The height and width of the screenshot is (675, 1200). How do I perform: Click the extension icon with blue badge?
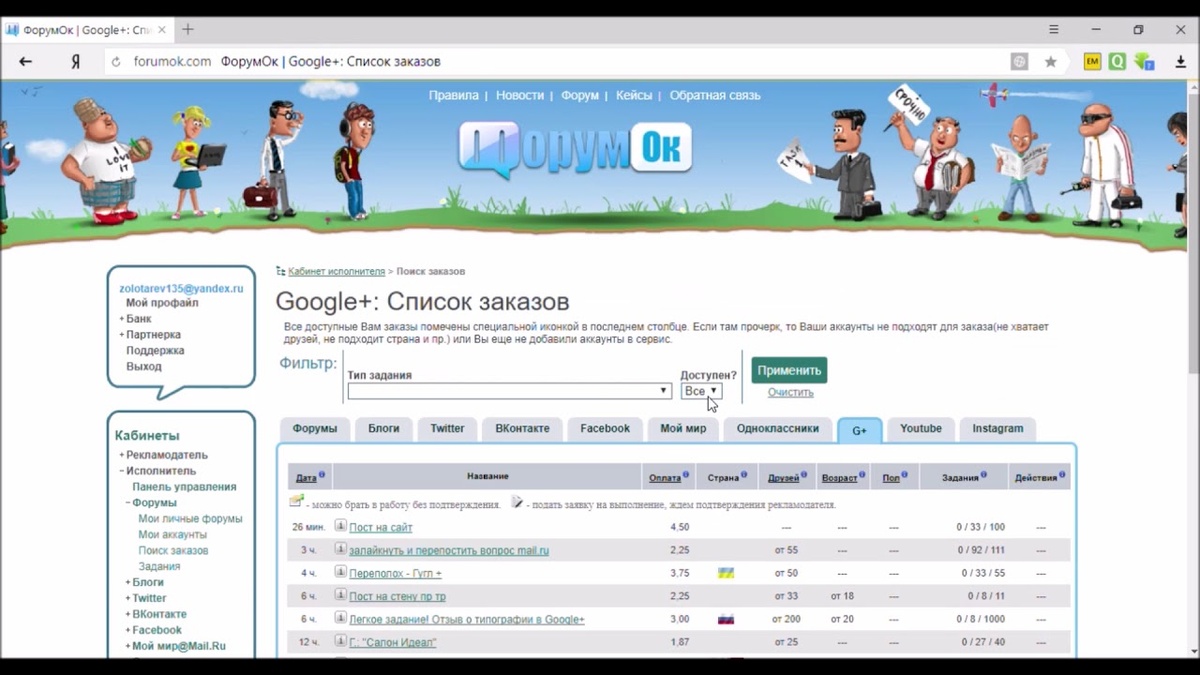point(1145,61)
